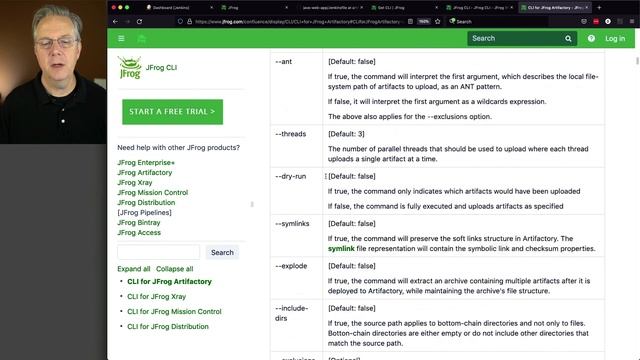Bookmark this page with the star icon
Viewport: 640px width, 360px height.
click(x=438, y=21)
